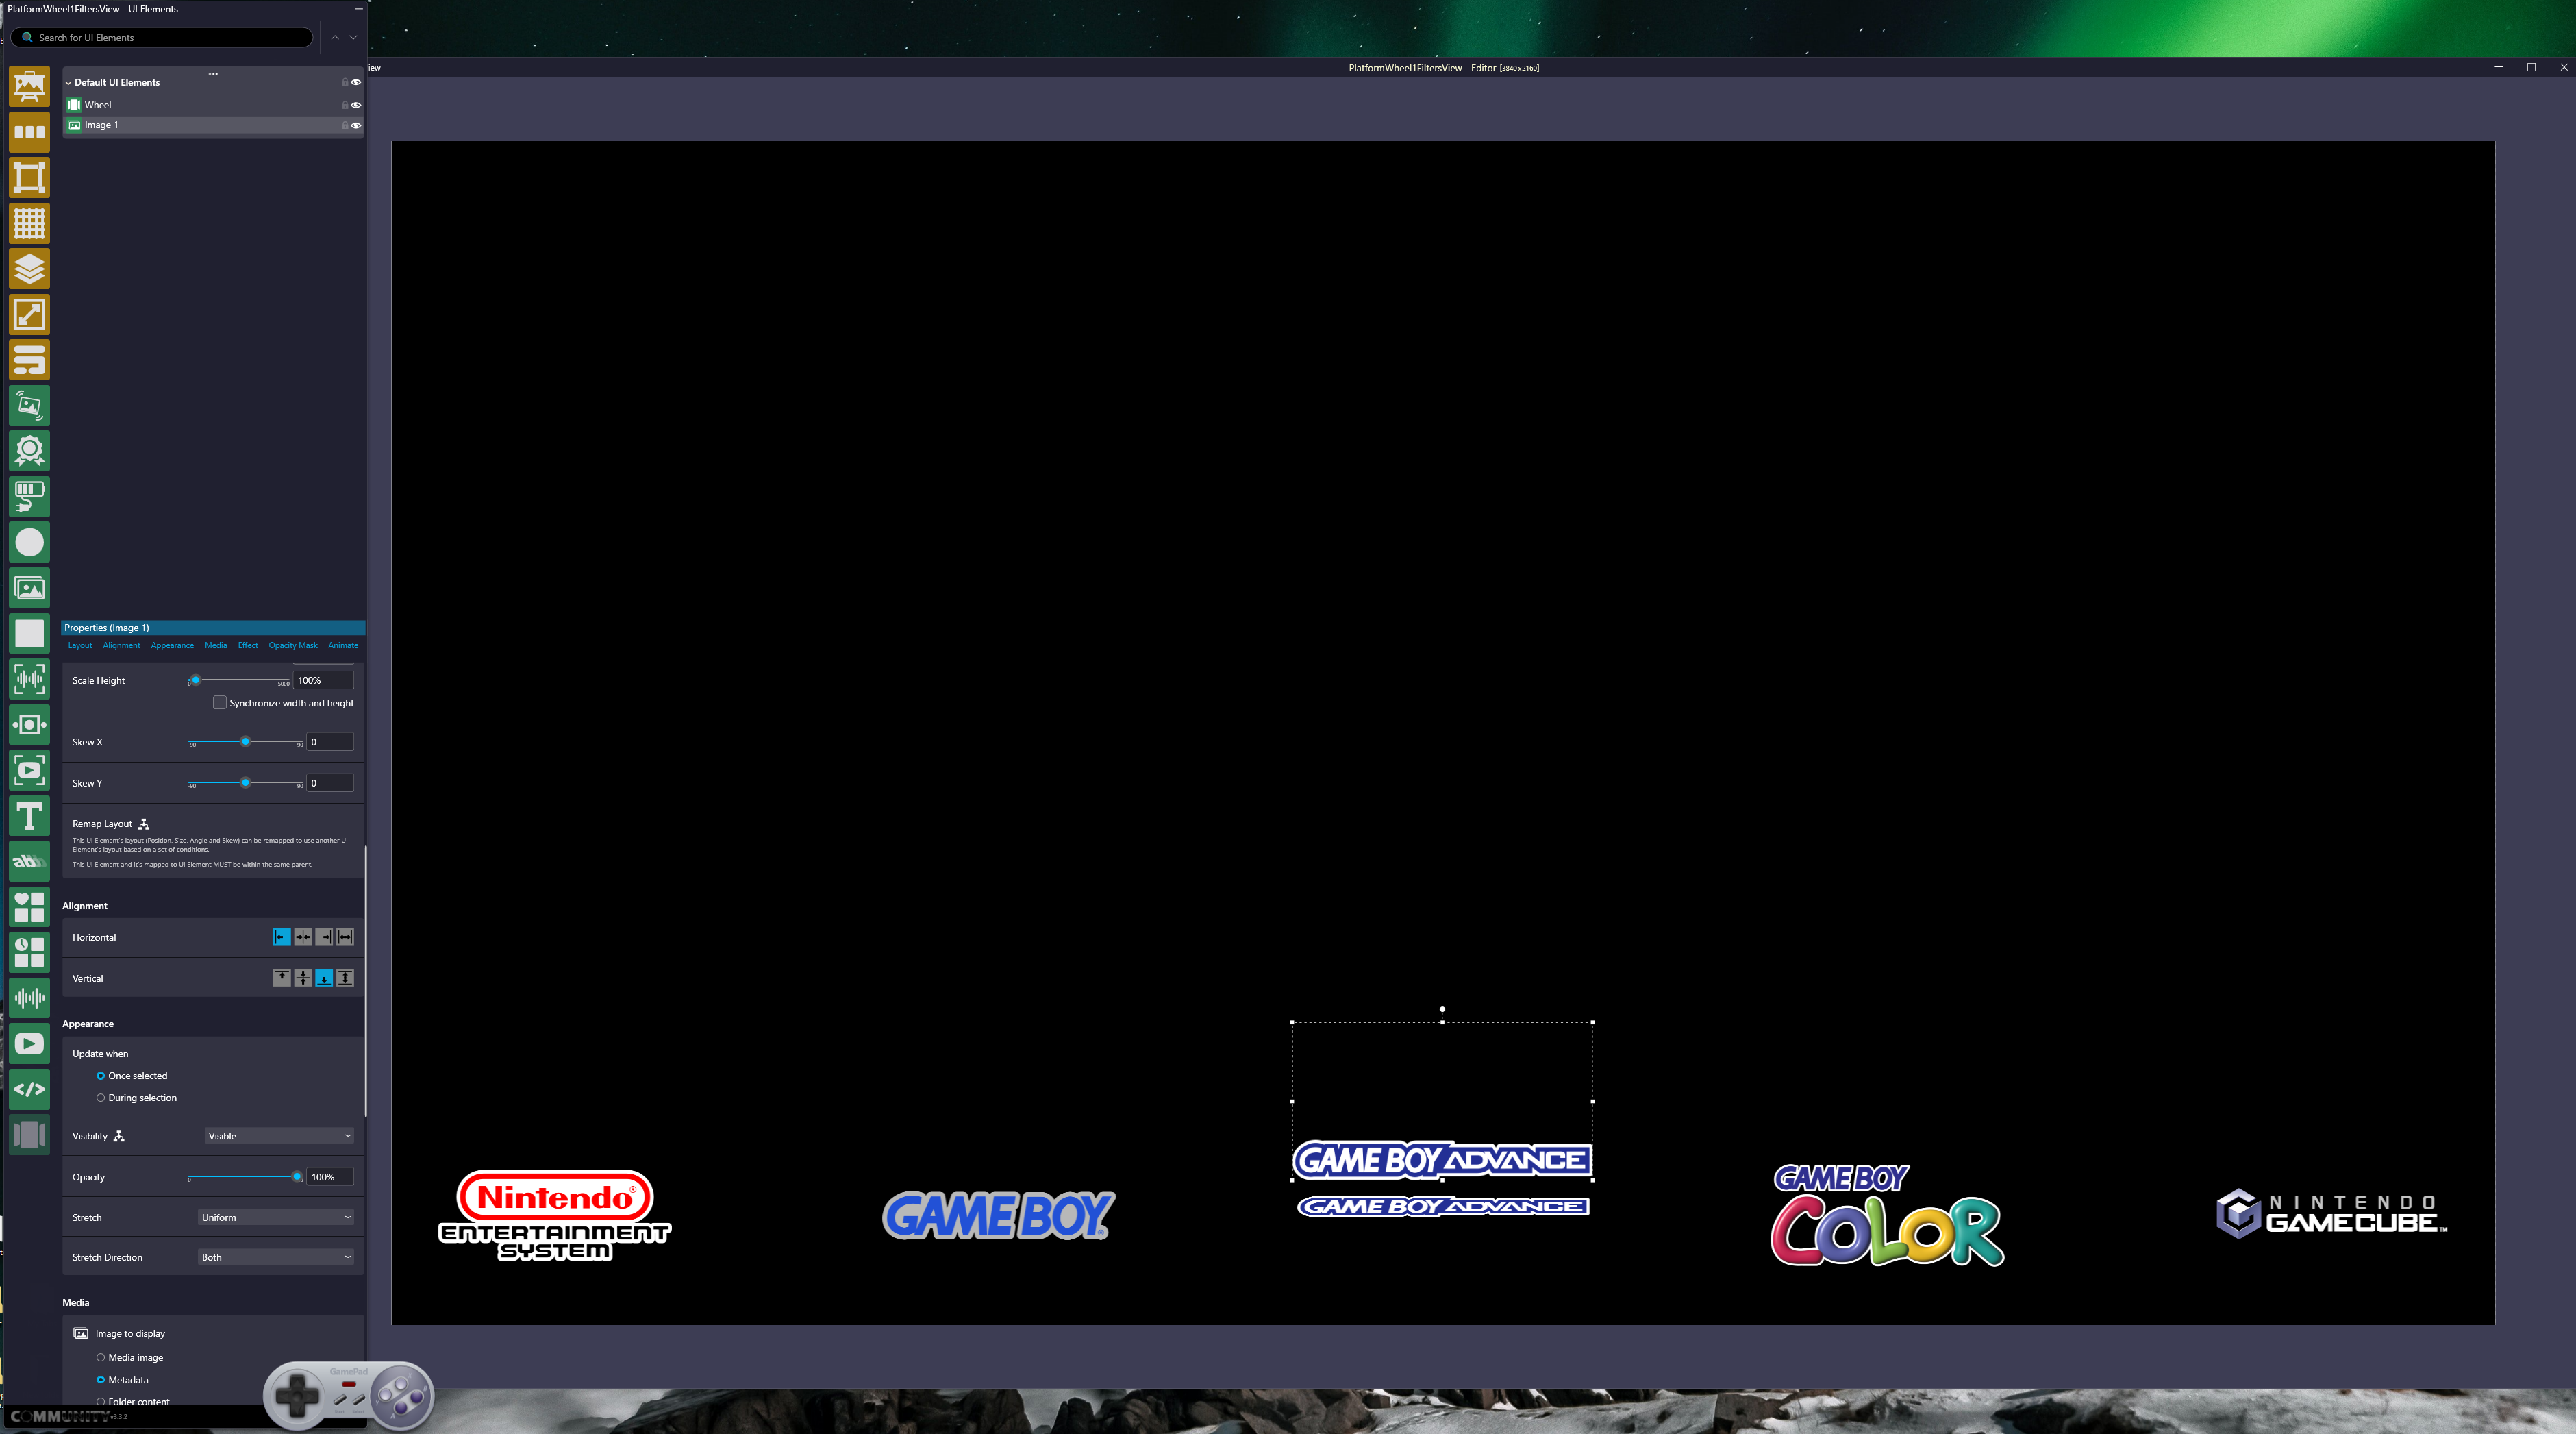Jump to the Appearance properties tab

(x=172, y=646)
